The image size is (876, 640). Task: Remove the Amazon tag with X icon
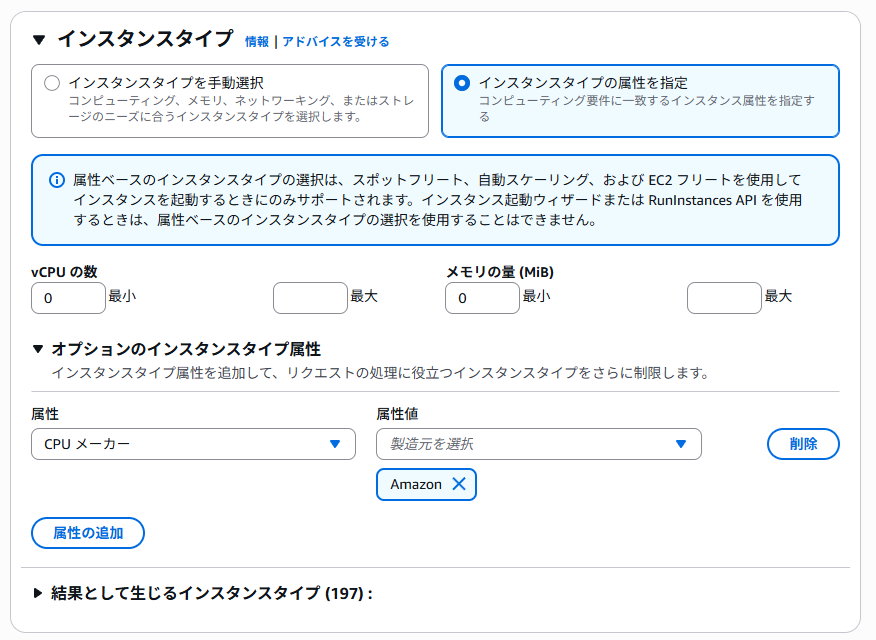click(x=459, y=484)
